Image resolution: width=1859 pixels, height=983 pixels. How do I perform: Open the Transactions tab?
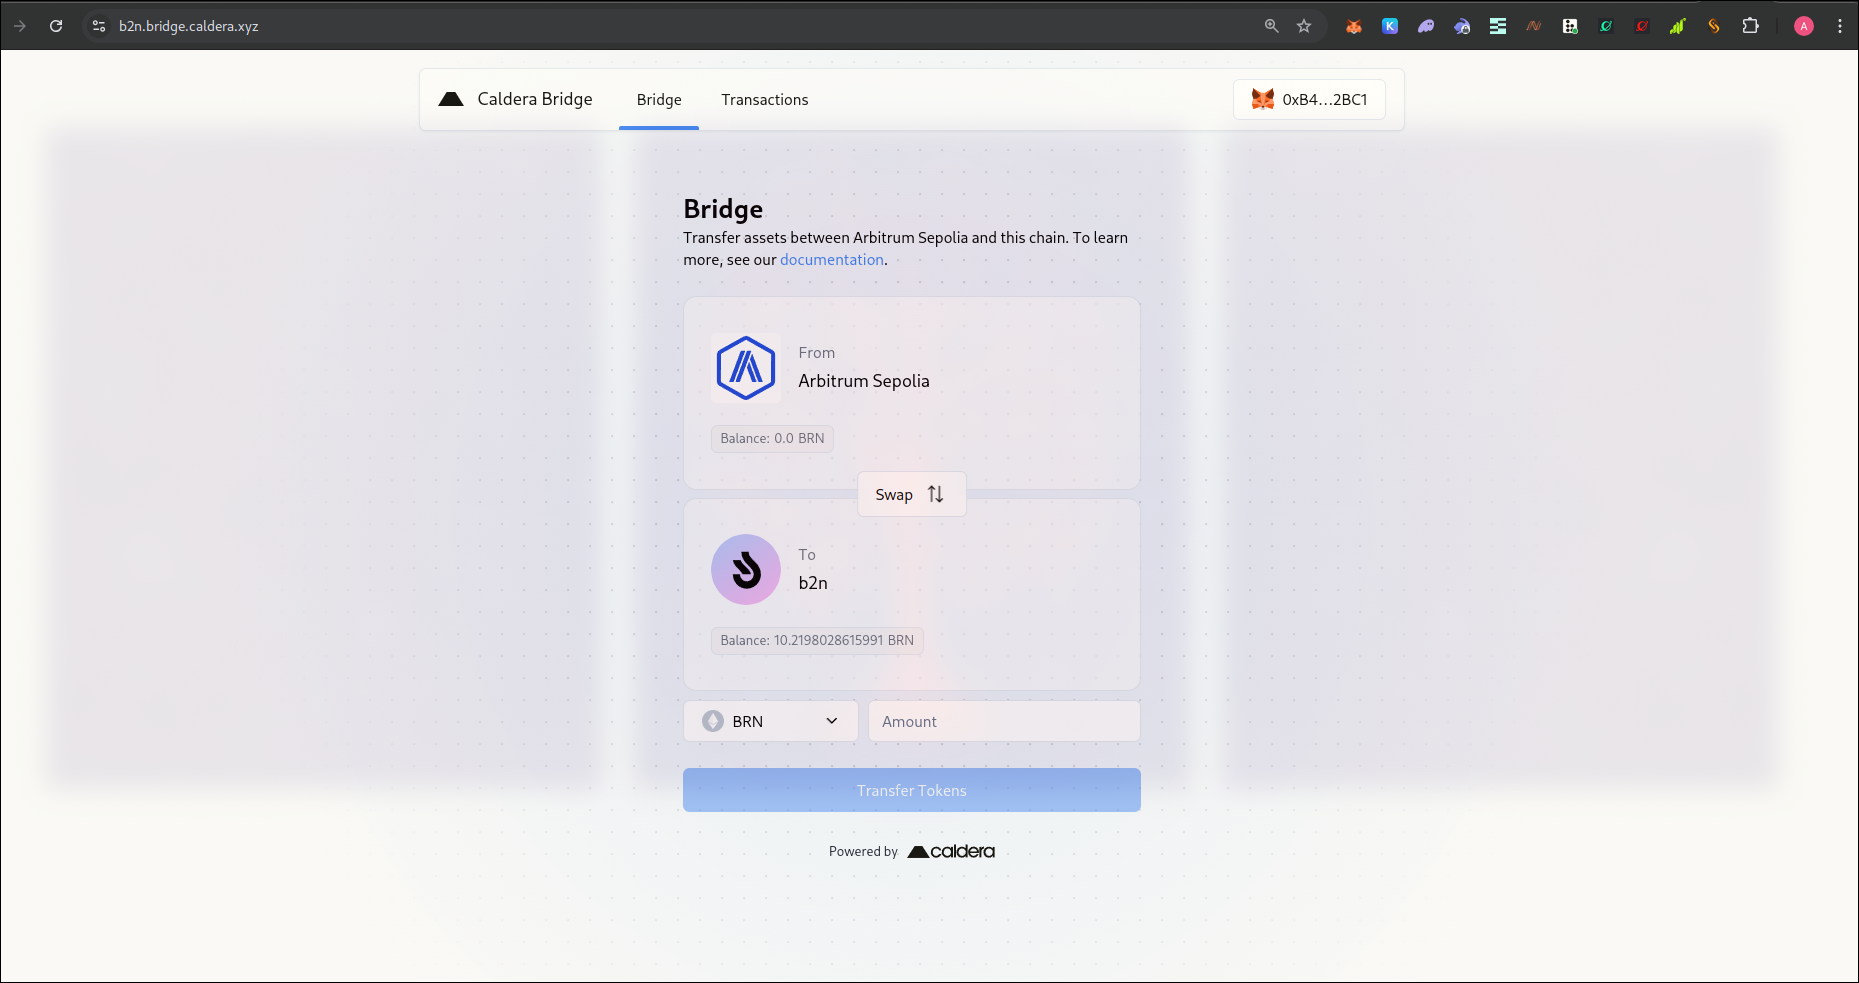765,100
